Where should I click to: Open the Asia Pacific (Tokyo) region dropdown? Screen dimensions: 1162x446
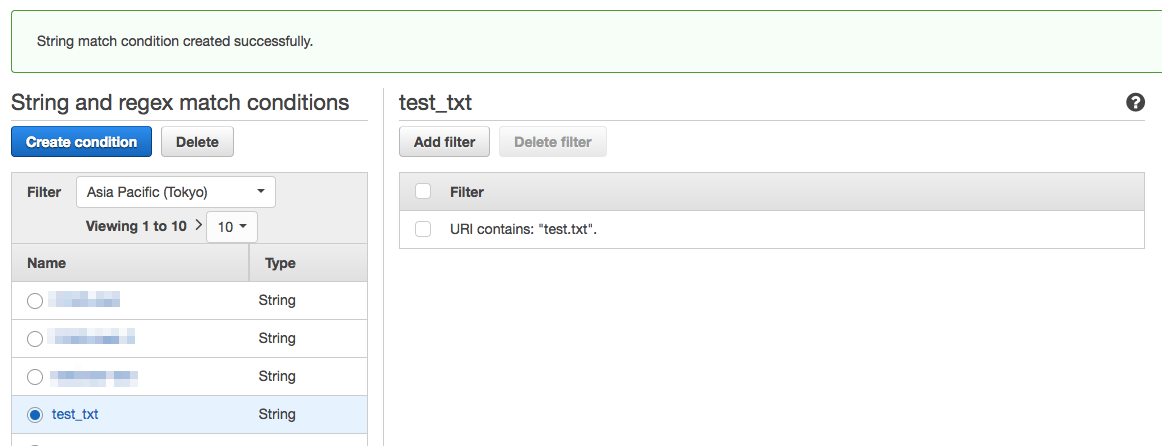click(176, 192)
